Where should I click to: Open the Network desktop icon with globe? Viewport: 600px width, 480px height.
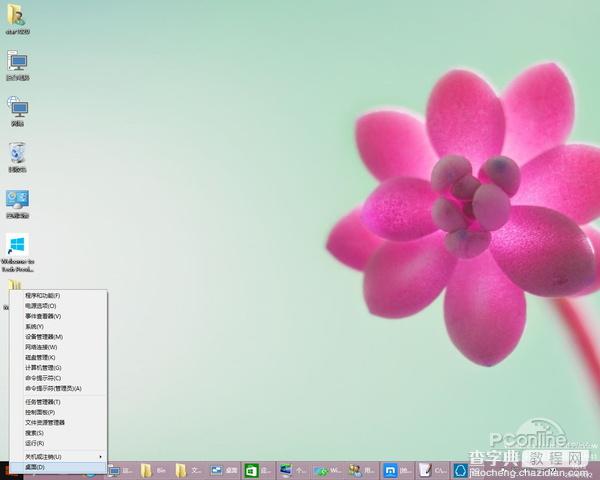tap(17, 111)
